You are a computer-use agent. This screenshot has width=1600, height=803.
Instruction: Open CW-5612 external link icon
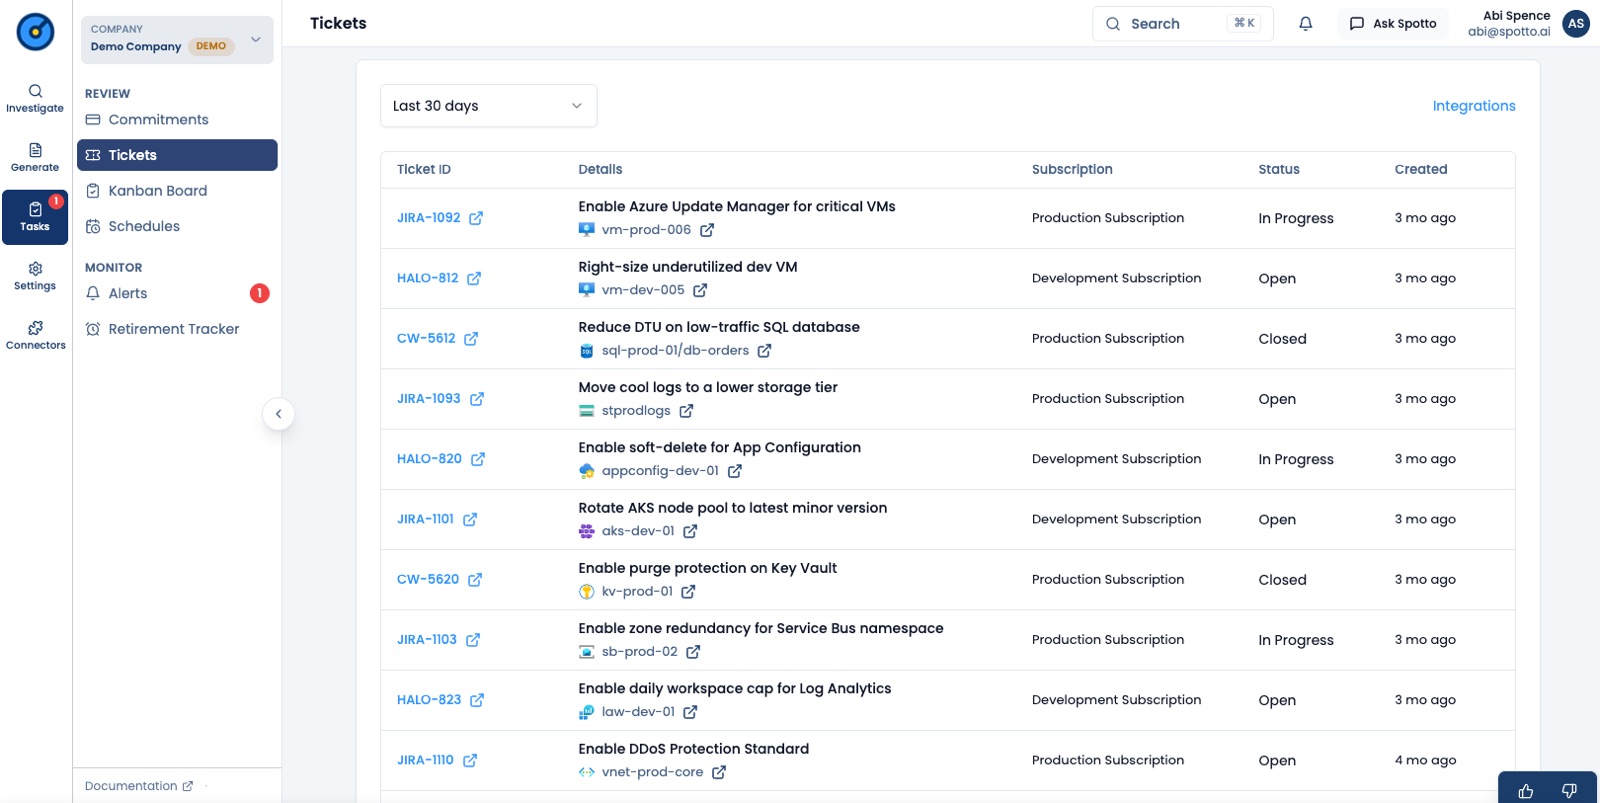point(471,339)
